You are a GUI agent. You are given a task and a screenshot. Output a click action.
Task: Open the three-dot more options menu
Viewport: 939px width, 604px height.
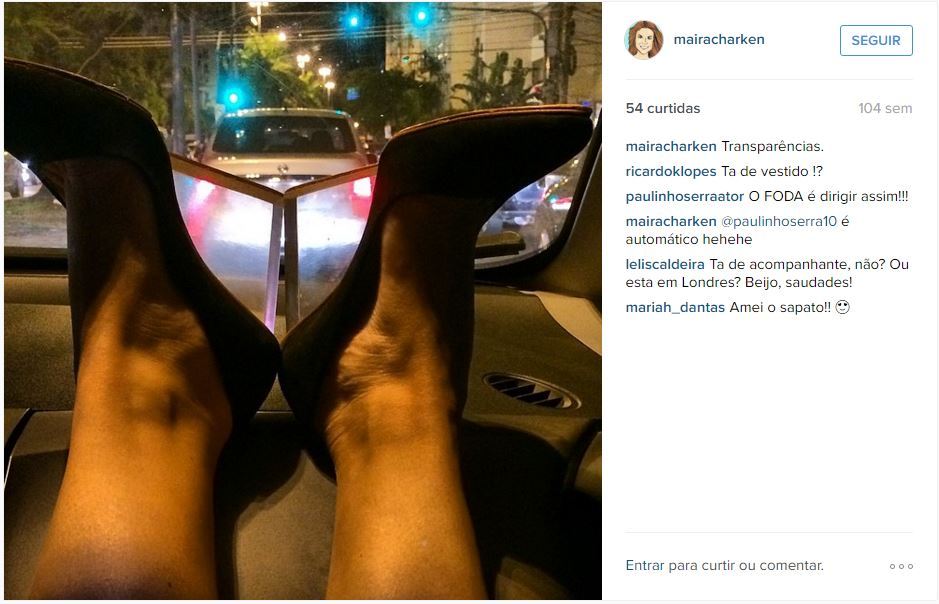901,566
